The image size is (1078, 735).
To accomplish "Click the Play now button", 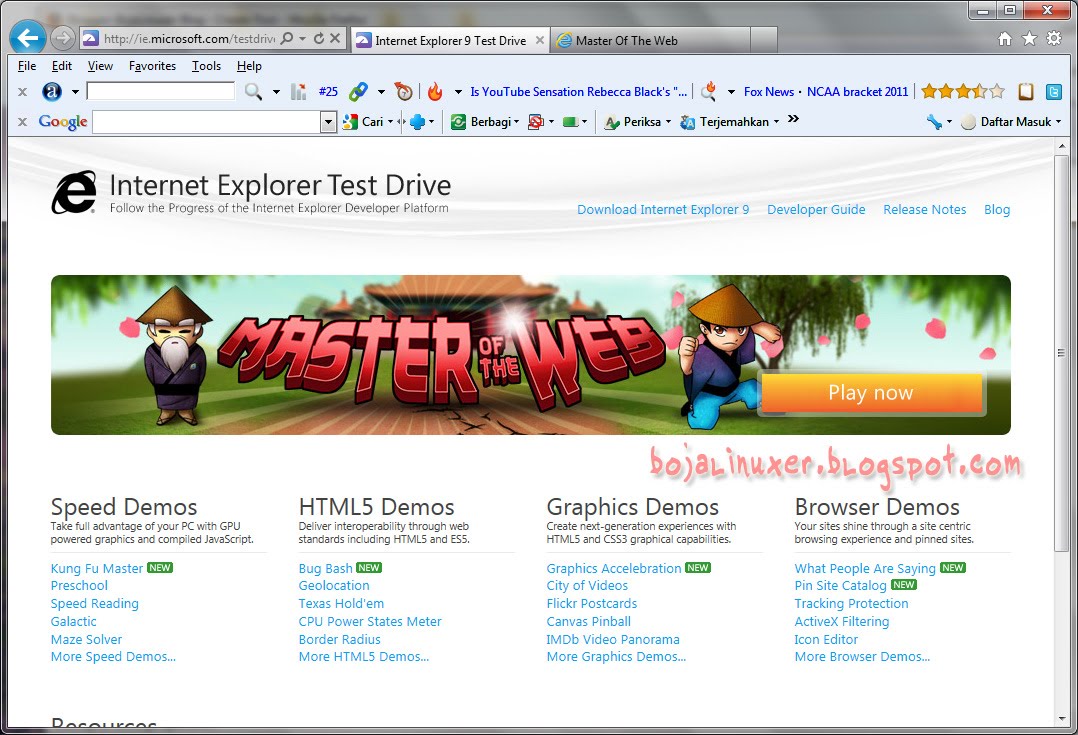I will pos(871,393).
